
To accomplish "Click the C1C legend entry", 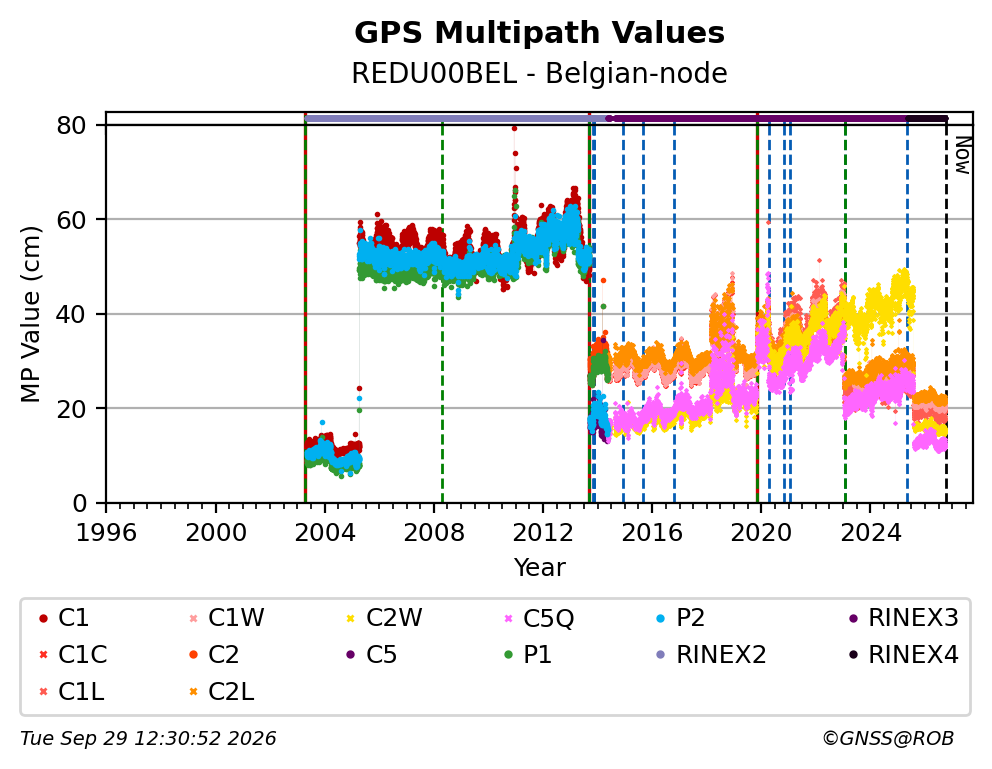I will pos(73,655).
